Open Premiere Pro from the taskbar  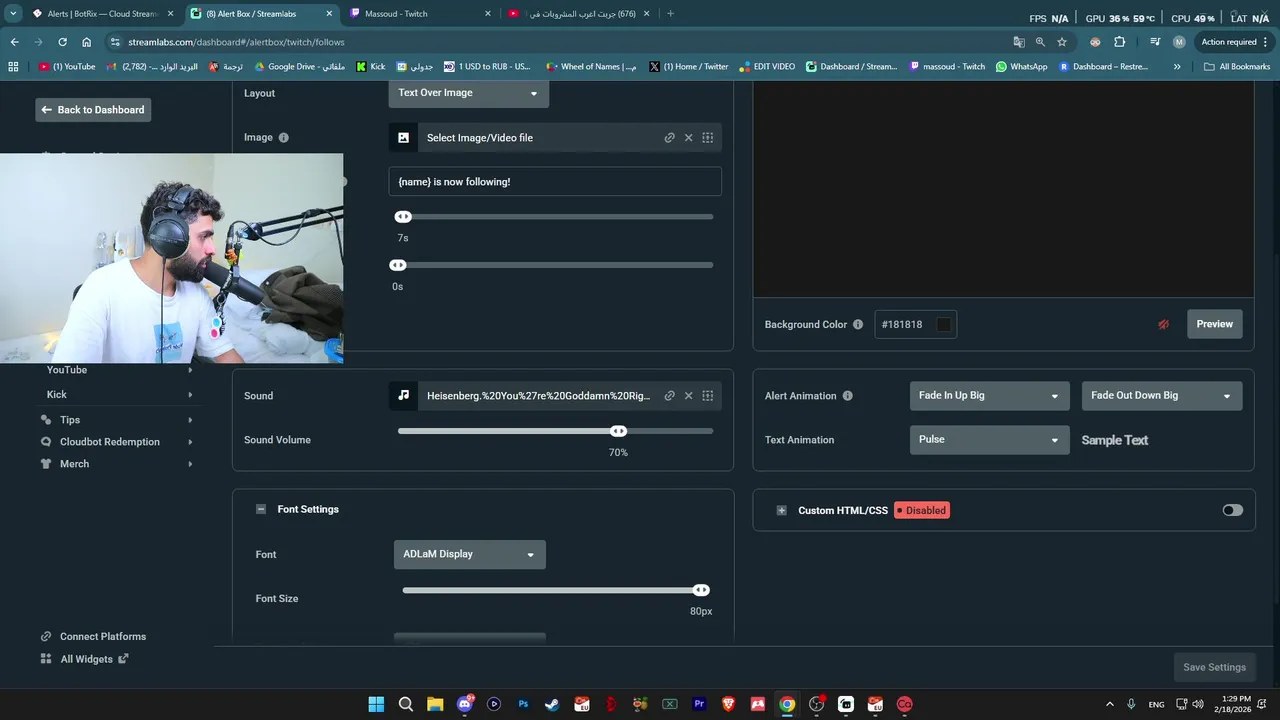coord(699,704)
